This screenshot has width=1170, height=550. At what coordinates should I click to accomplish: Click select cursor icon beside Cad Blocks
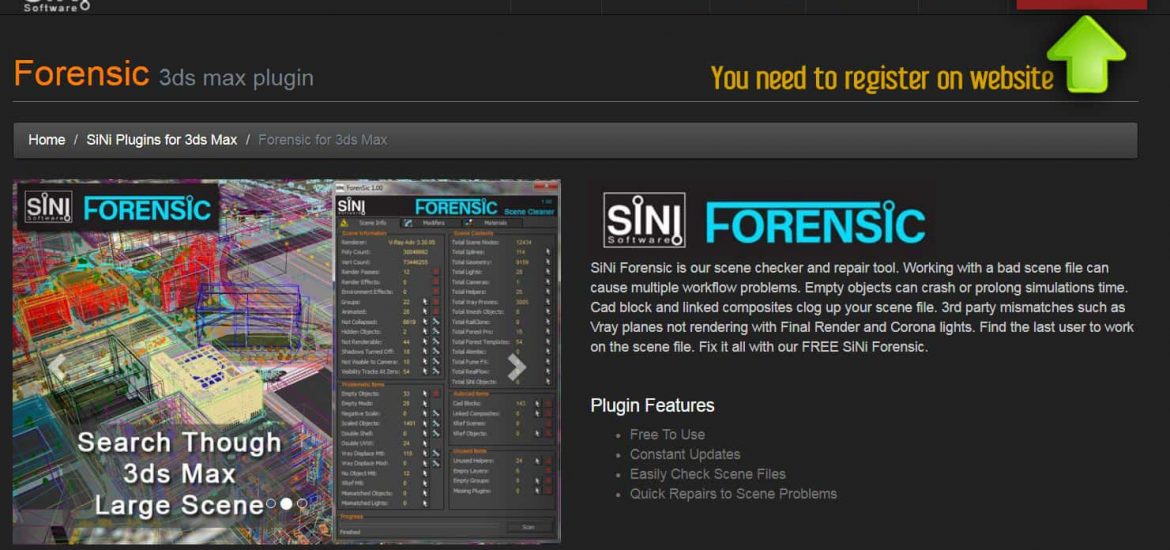(x=536, y=403)
